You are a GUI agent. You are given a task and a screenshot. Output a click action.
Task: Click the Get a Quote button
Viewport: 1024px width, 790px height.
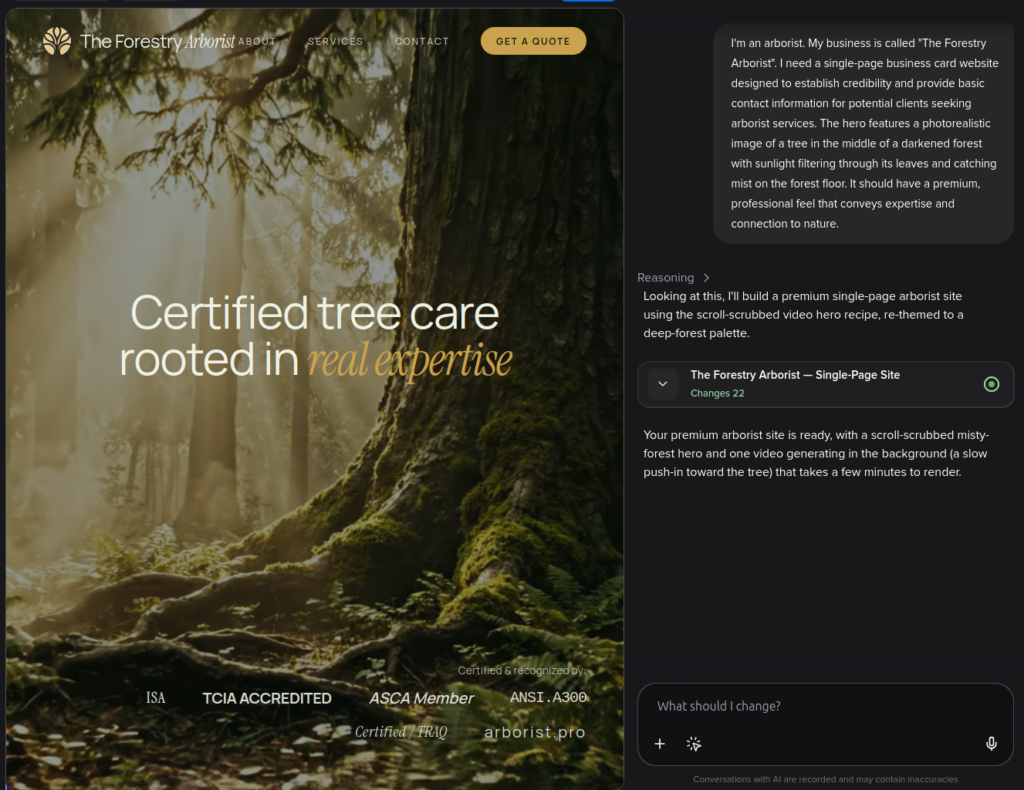click(x=533, y=41)
